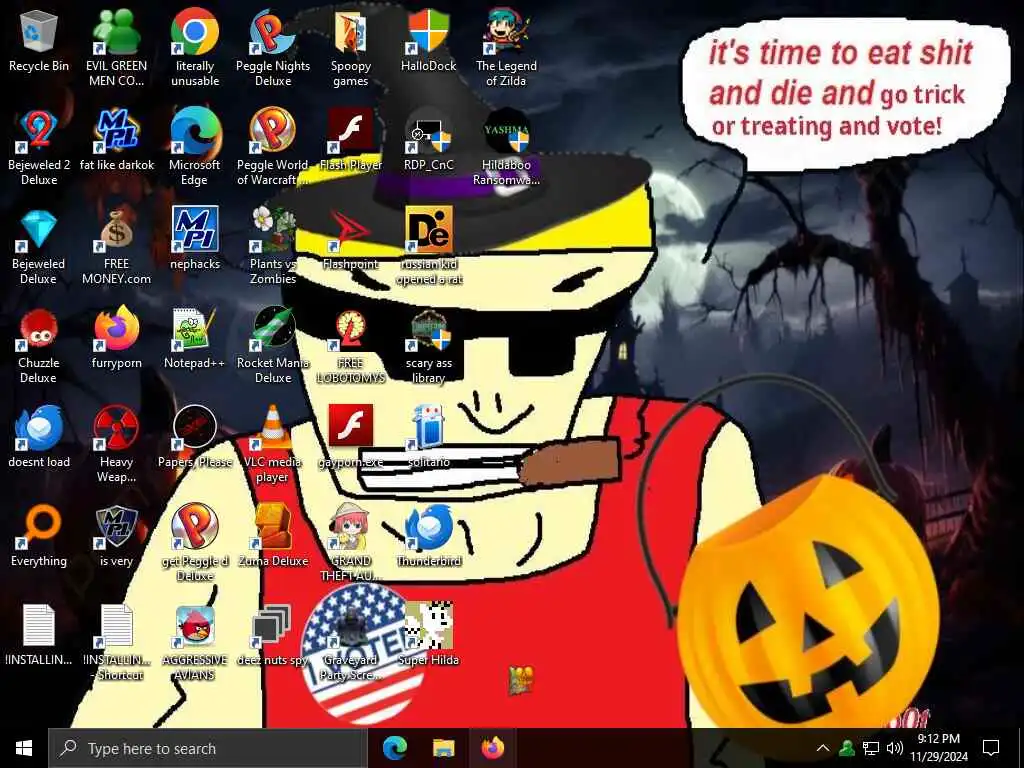1024x768 pixels.
Task: Click the small unlabeled icon right of Super Hilda
Action: pos(520,680)
